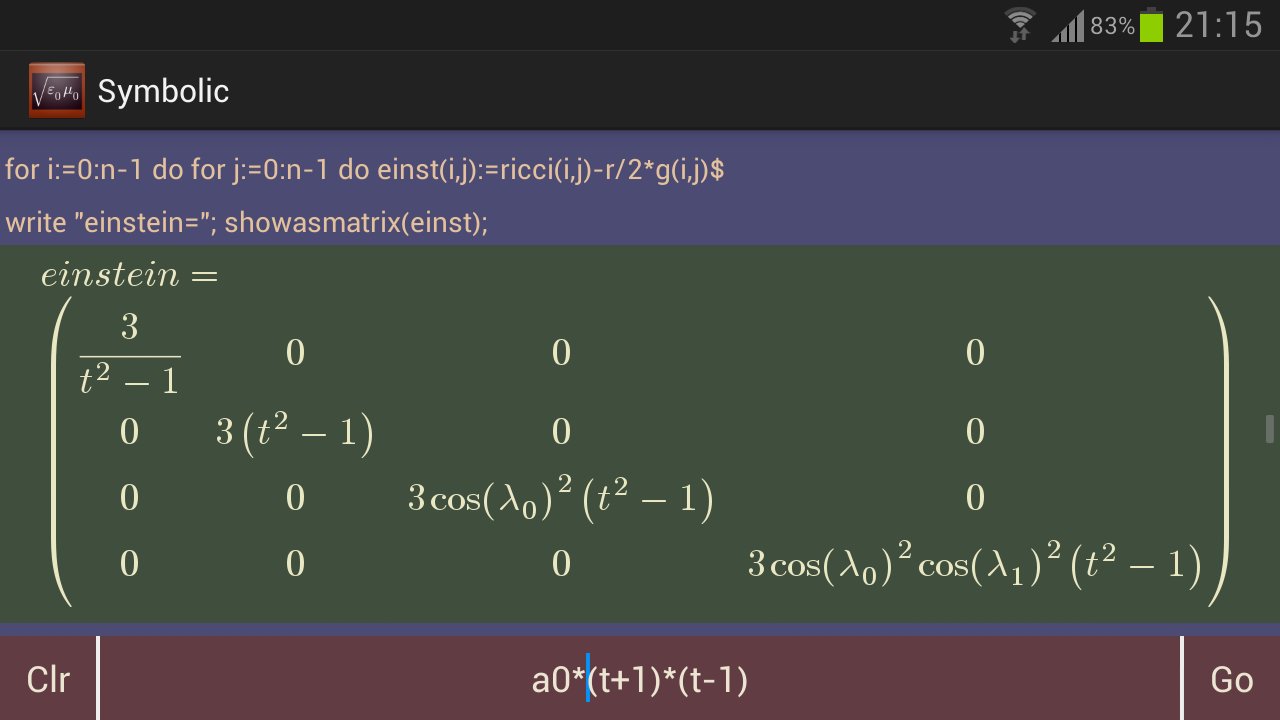This screenshot has width=1280, height=720.
Task: Tap the 3(t²−1) matrix entry
Action: click(294, 433)
